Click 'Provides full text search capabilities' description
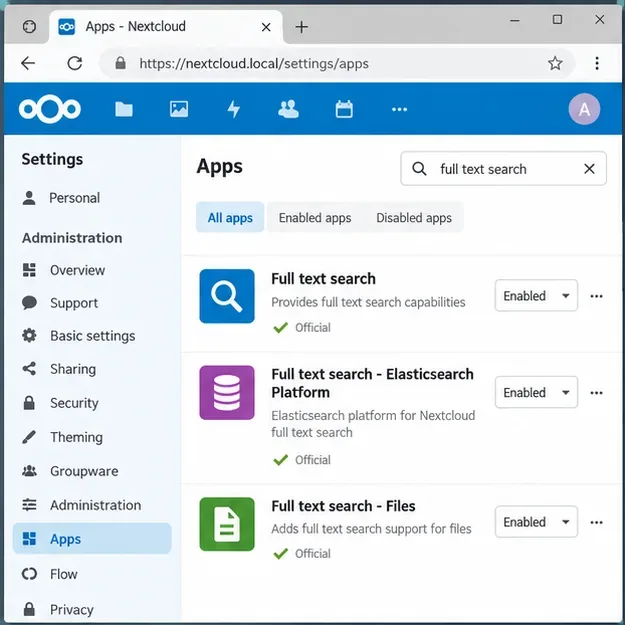 [368, 302]
